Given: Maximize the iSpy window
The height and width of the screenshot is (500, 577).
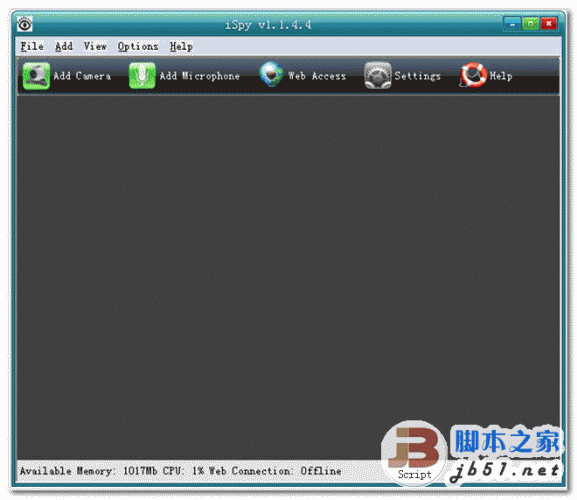Looking at the screenshot, I should point(530,24).
